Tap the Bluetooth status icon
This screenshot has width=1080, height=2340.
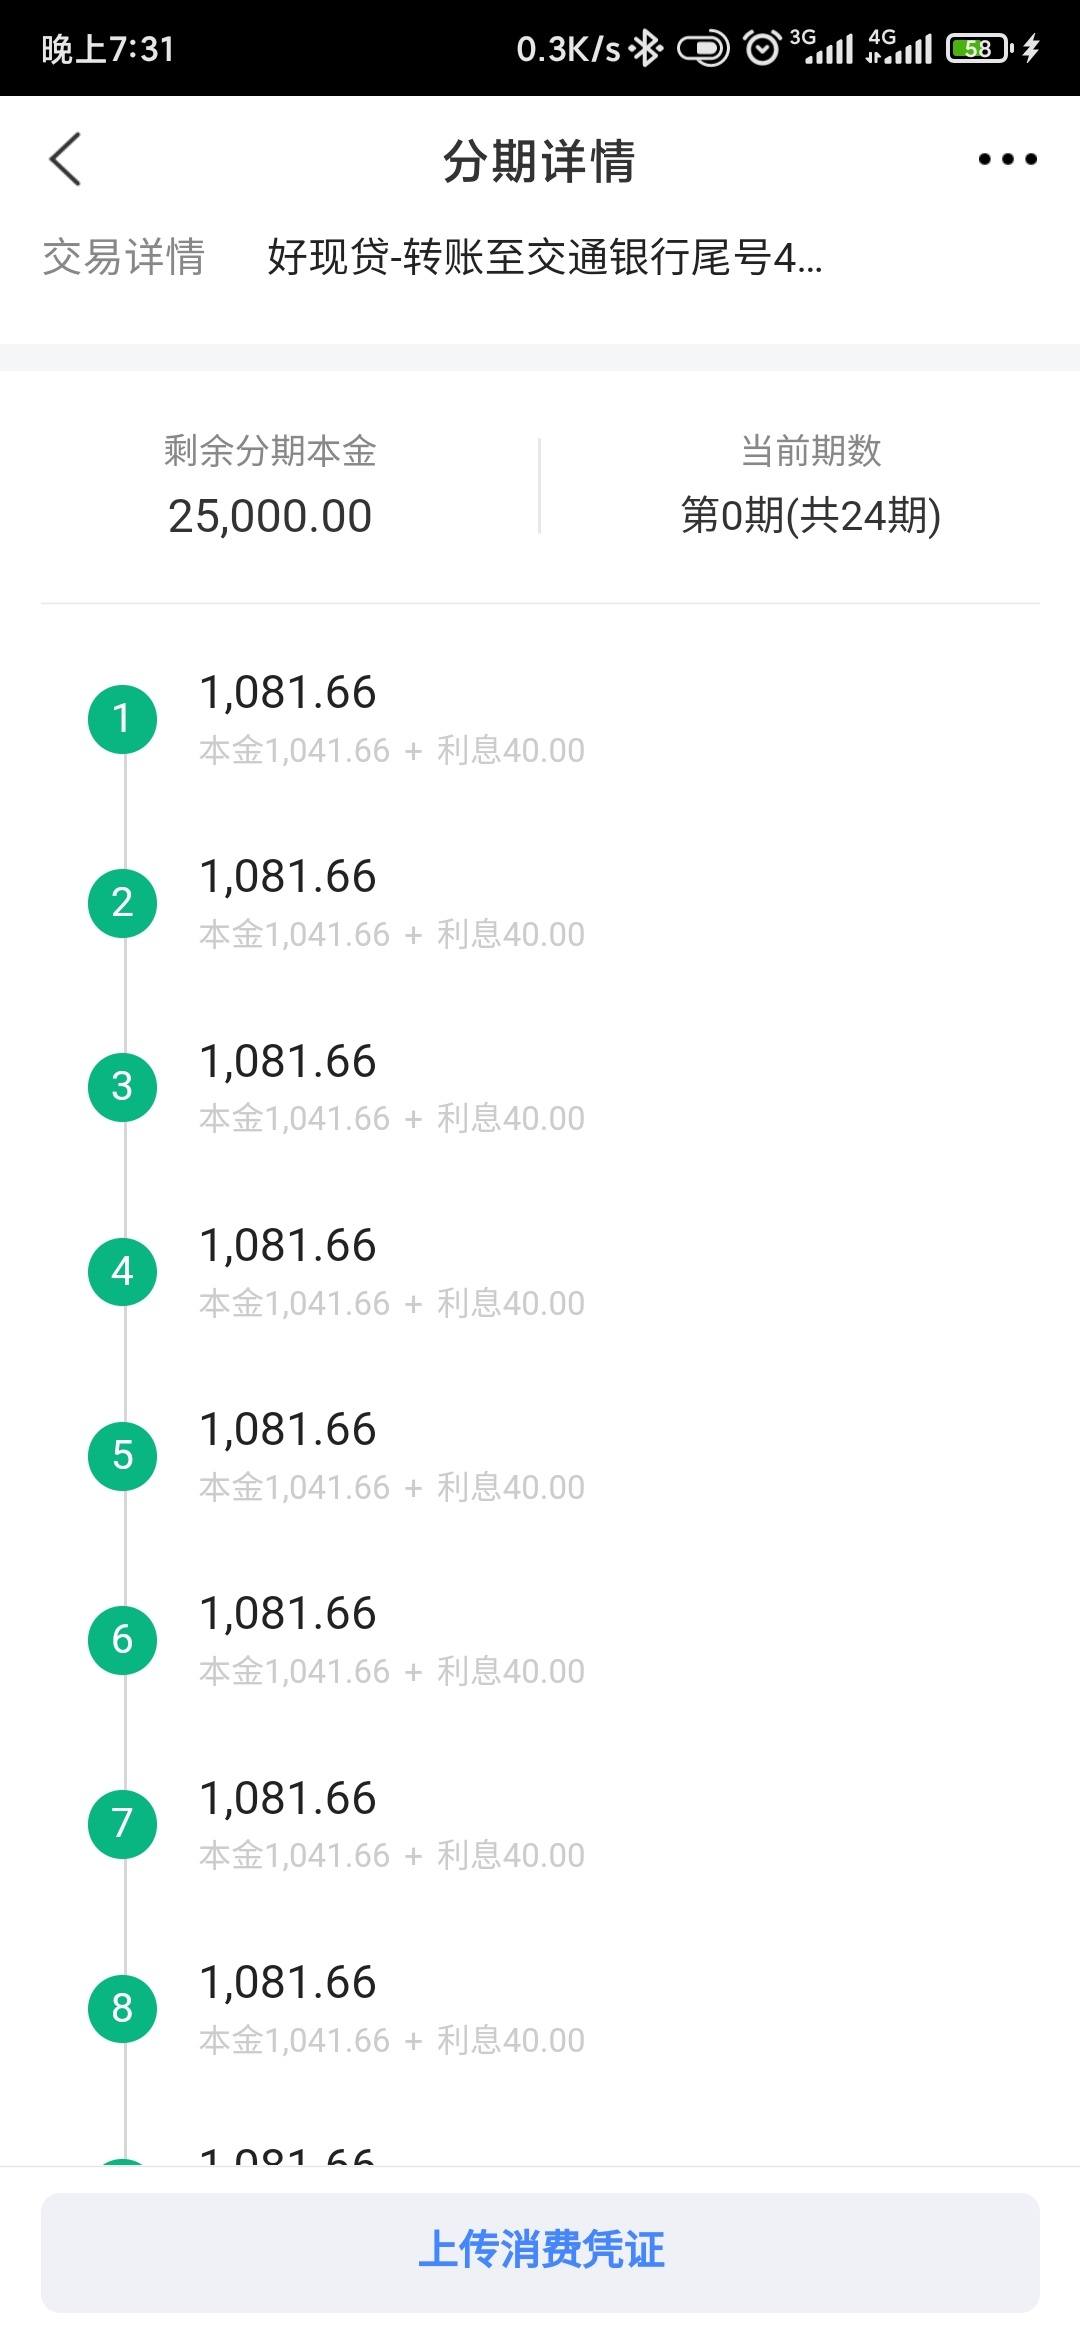coord(647,48)
